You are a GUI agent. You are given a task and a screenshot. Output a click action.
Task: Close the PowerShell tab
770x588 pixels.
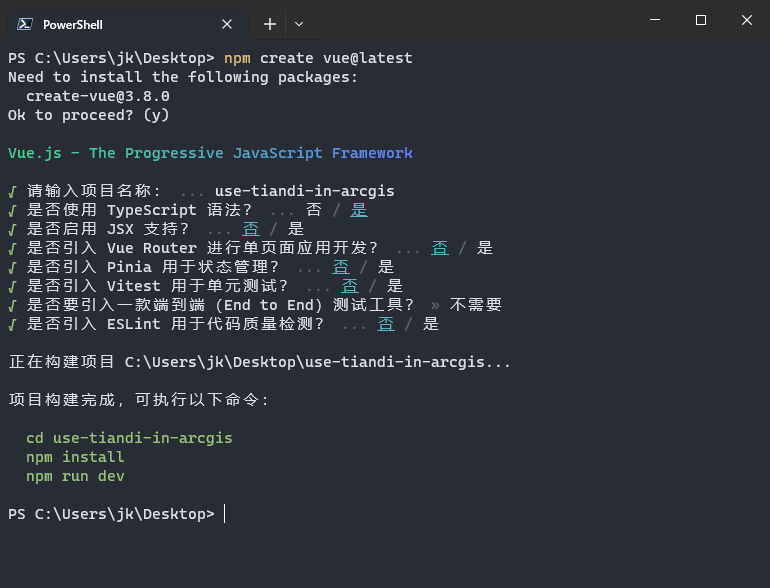[x=227, y=24]
